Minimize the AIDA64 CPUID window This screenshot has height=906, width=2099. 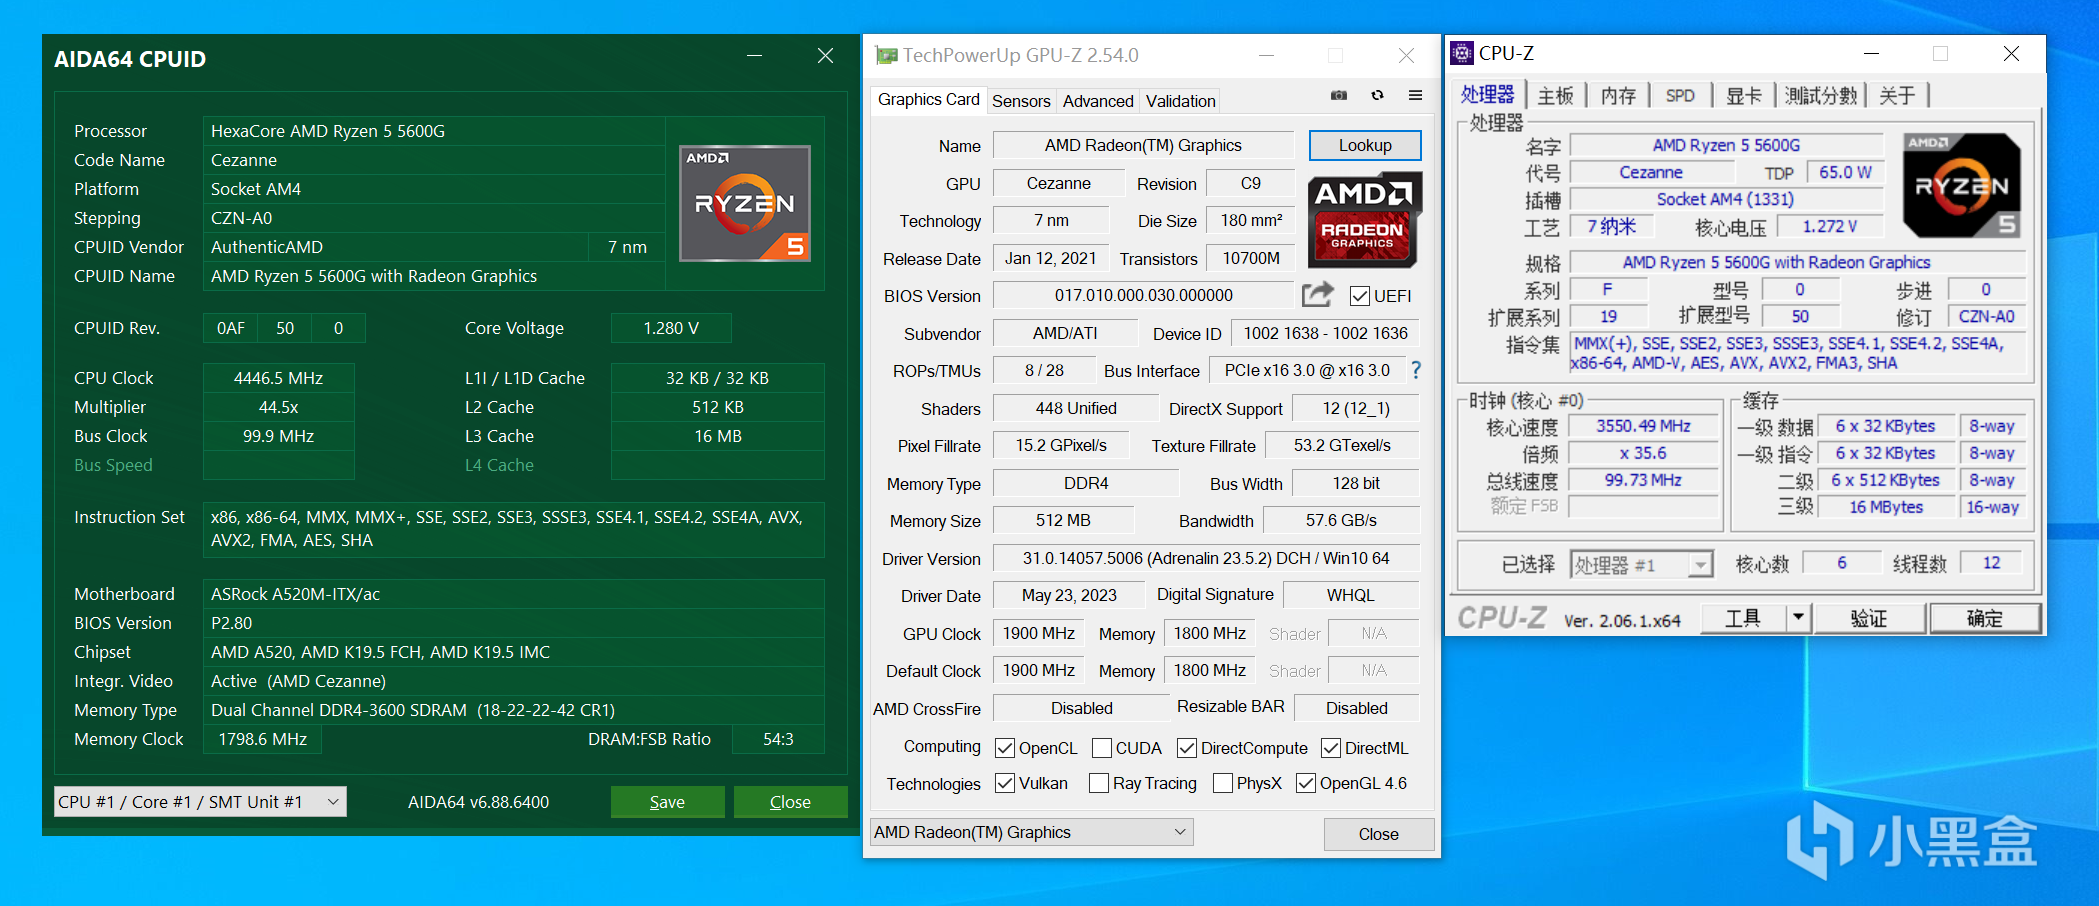pyautogui.click(x=754, y=56)
